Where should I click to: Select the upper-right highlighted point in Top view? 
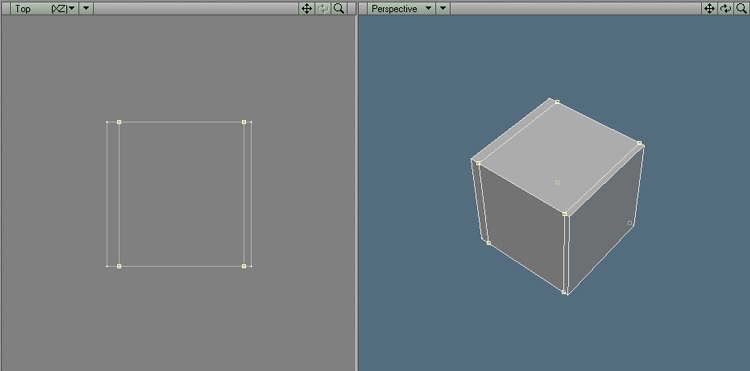click(x=244, y=122)
